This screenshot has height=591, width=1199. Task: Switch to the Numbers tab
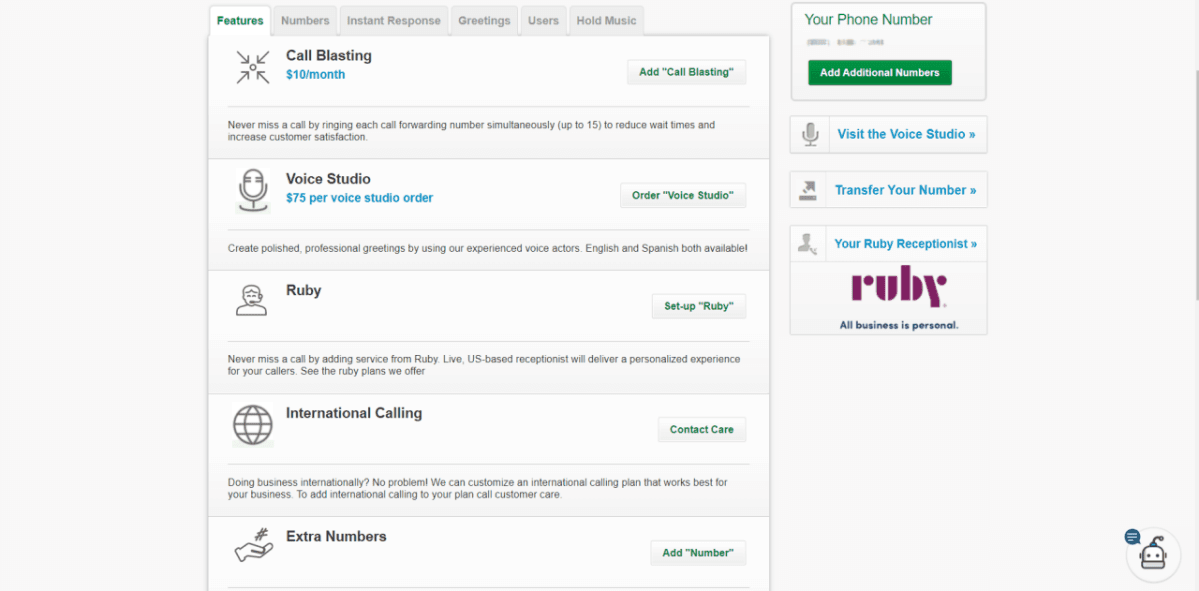[x=305, y=21]
